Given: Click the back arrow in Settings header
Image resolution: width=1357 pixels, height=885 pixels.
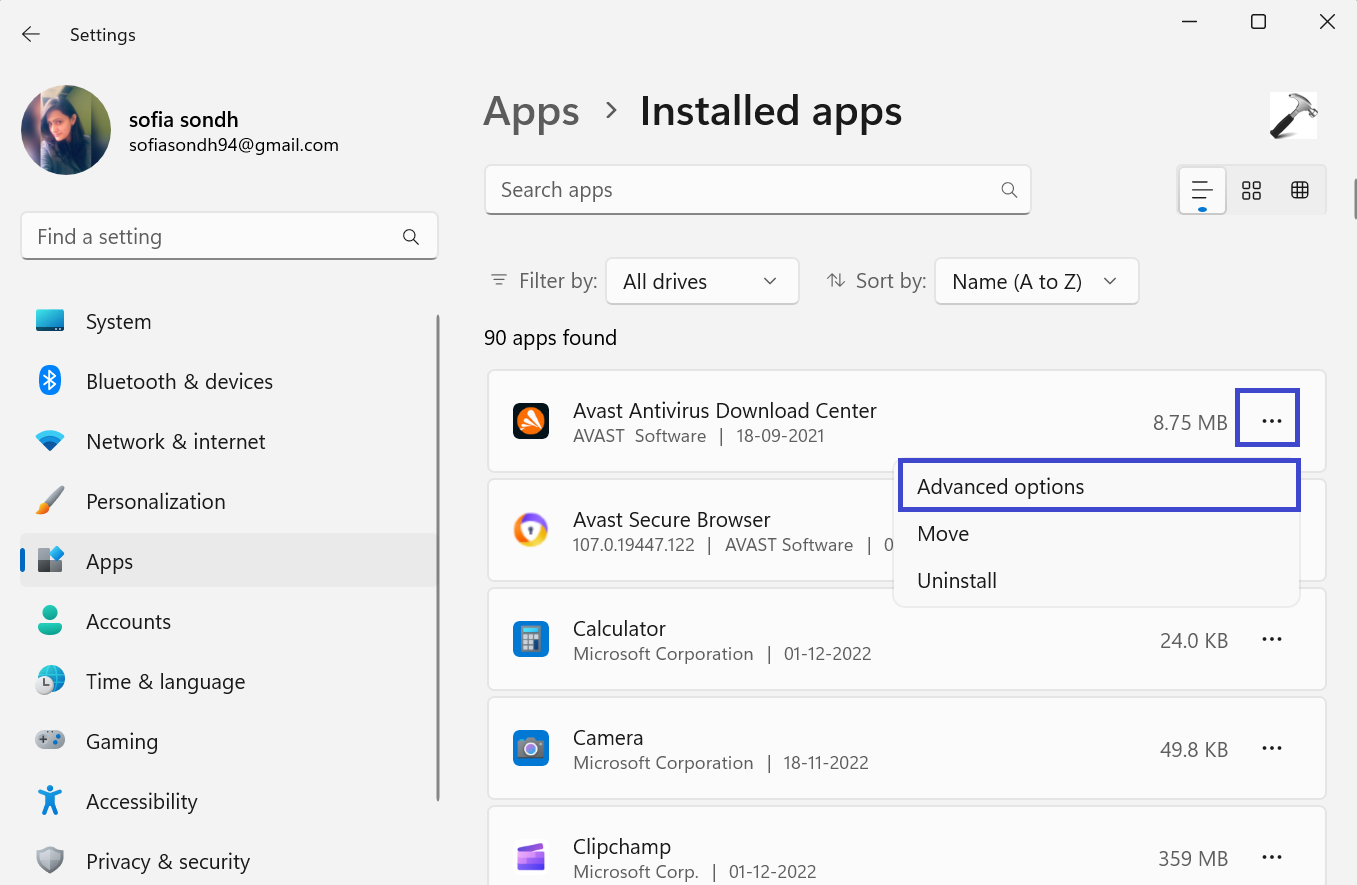Looking at the screenshot, I should coord(31,35).
